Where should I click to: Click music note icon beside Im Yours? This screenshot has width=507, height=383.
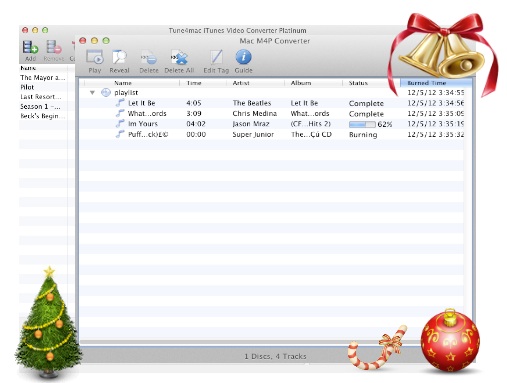(120, 124)
